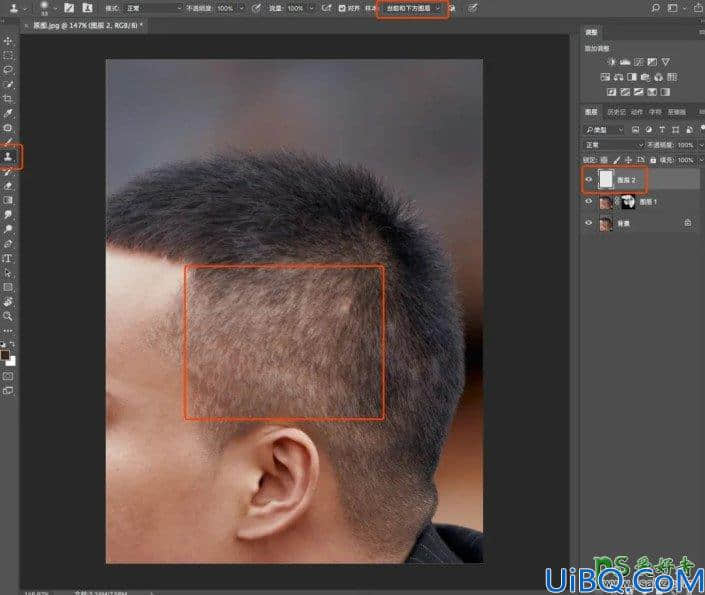Image resolution: width=705 pixels, height=595 pixels.
Task: Open the layer blend mode dropdown
Action: (614, 145)
